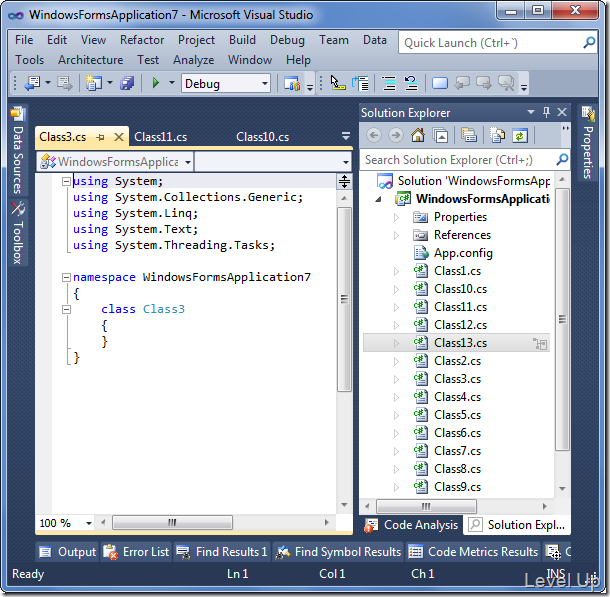Toggle the Solution Explorer auto-hide pin
The width and height of the screenshot is (610, 597).
pos(546,112)
